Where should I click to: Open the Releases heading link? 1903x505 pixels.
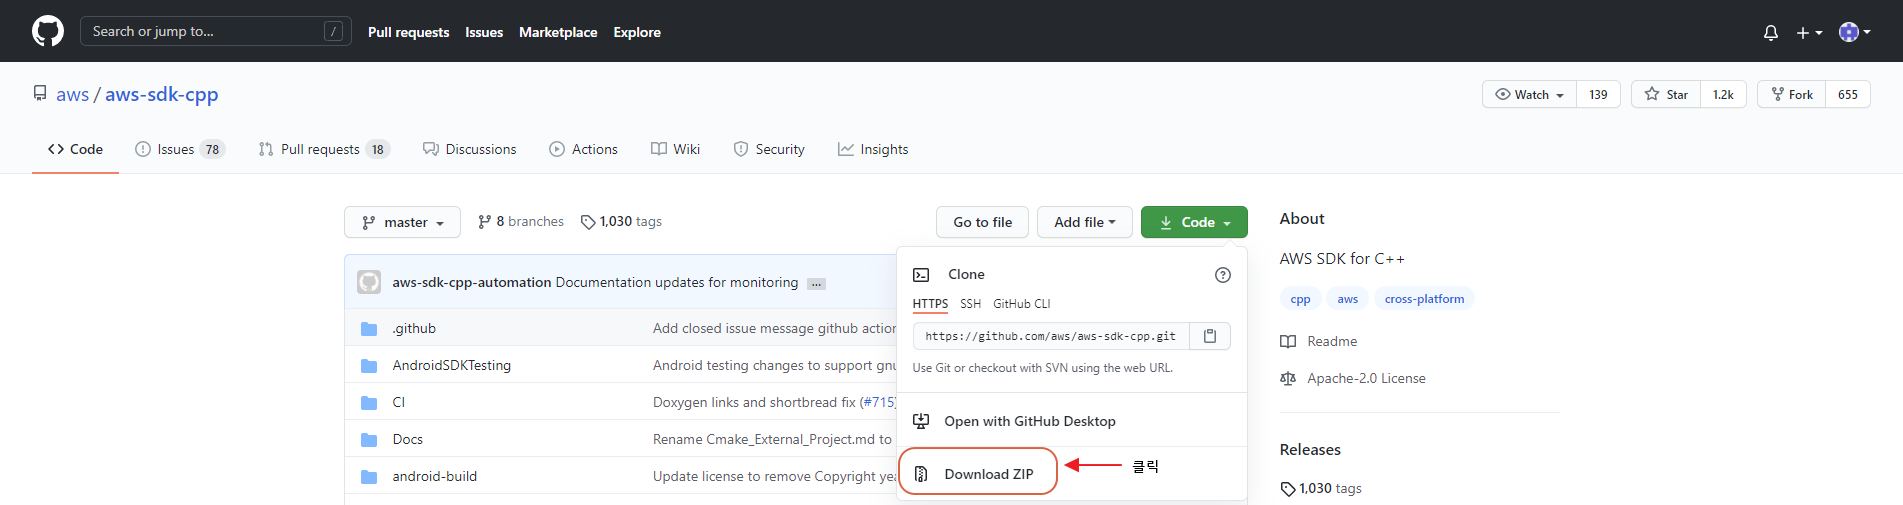click(x=1310, y=449)
